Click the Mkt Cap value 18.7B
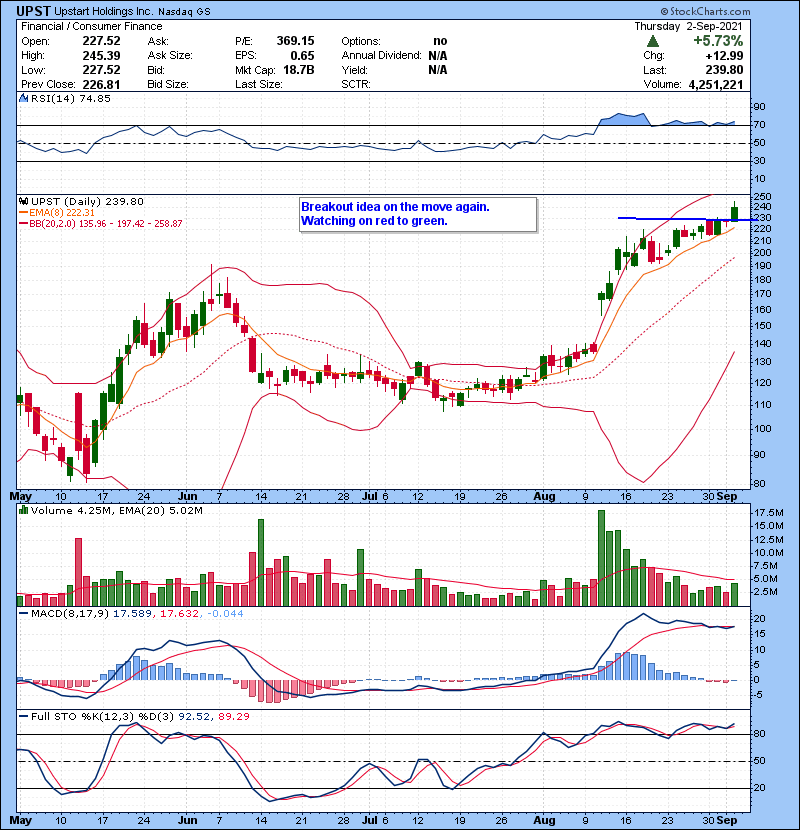The image size is (800, 830). (299, 70)
